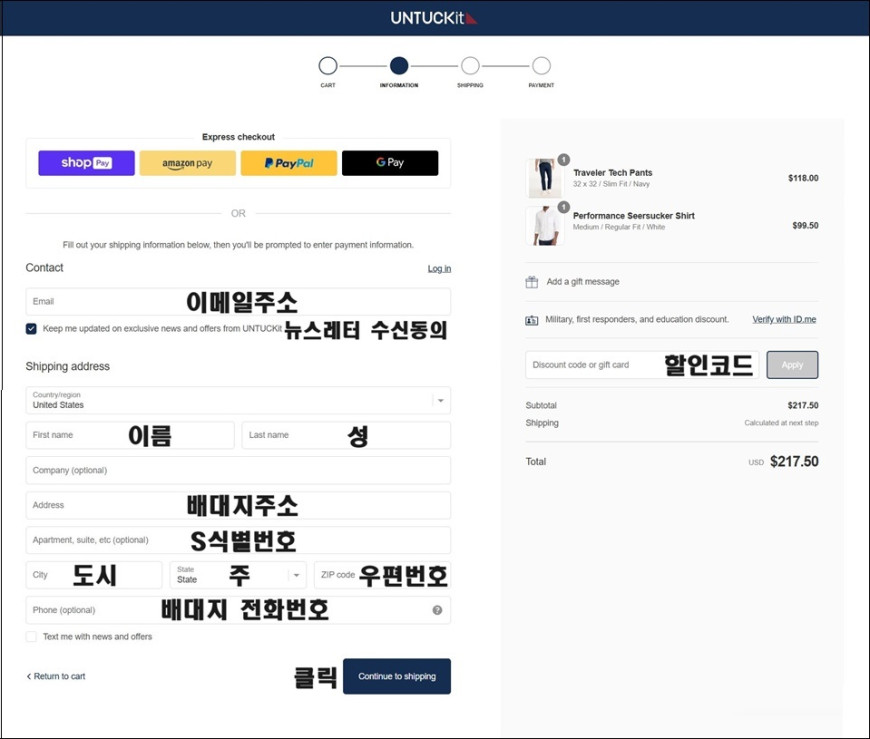870x739 pixels.
Task: Click the ID card discount icon
Action: pos(532,320)
